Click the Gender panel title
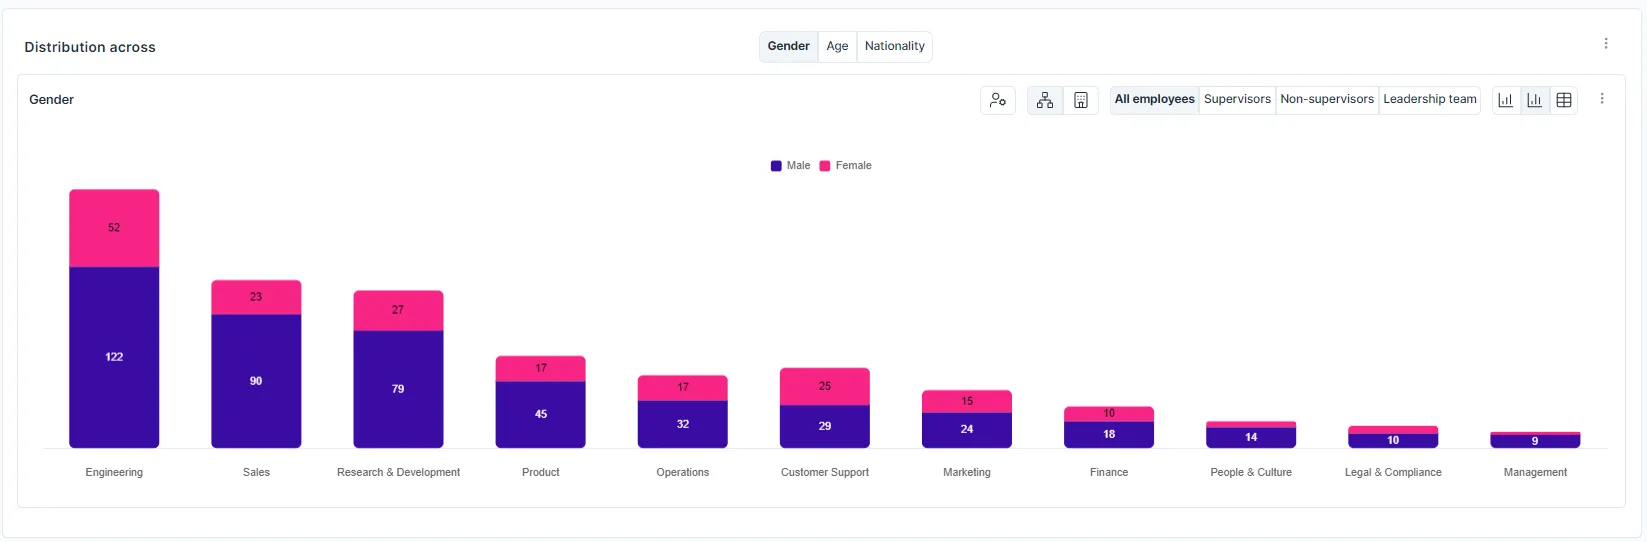Viewport: 1647px width, 542px height. coord(52,100)
